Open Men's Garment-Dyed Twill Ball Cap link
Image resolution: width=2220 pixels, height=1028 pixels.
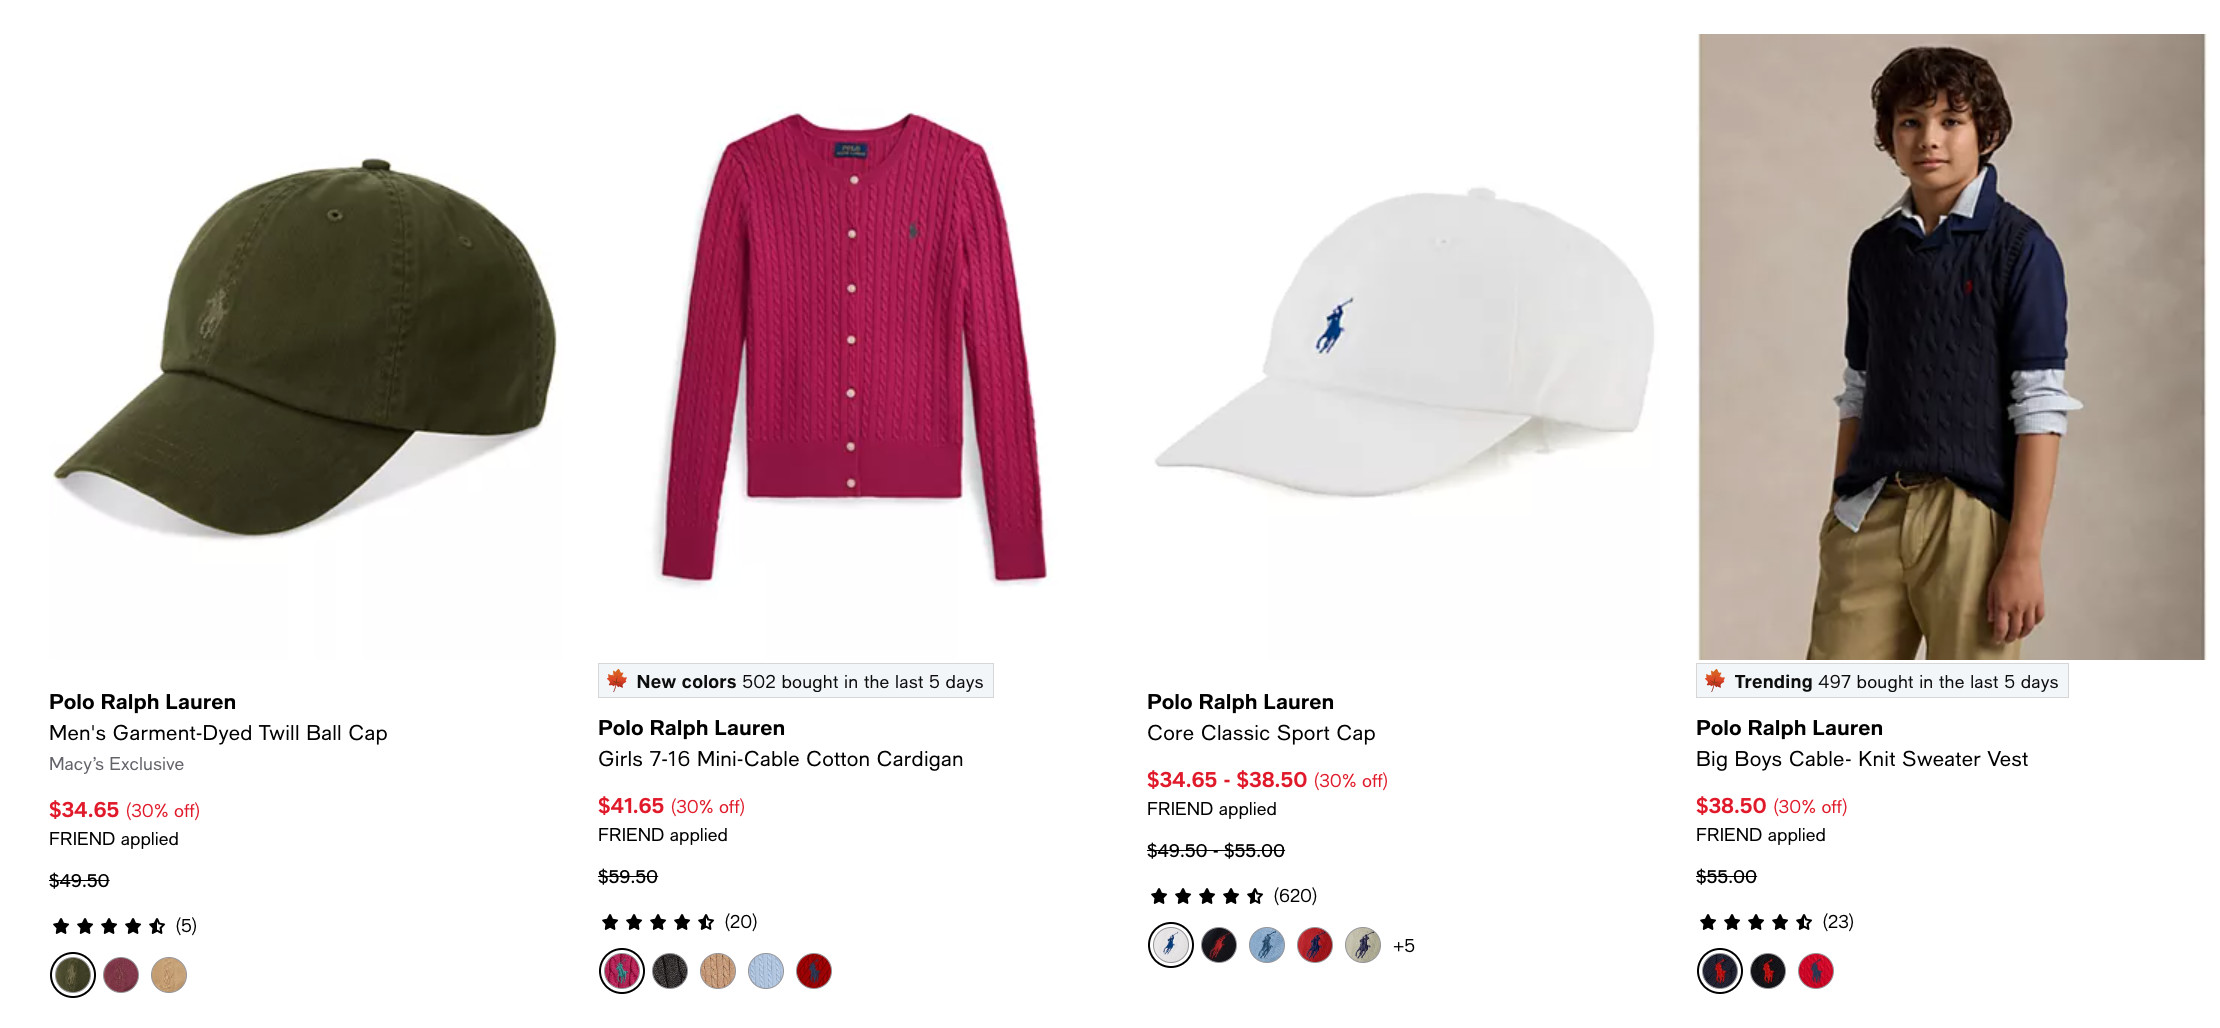pos(218,733)
